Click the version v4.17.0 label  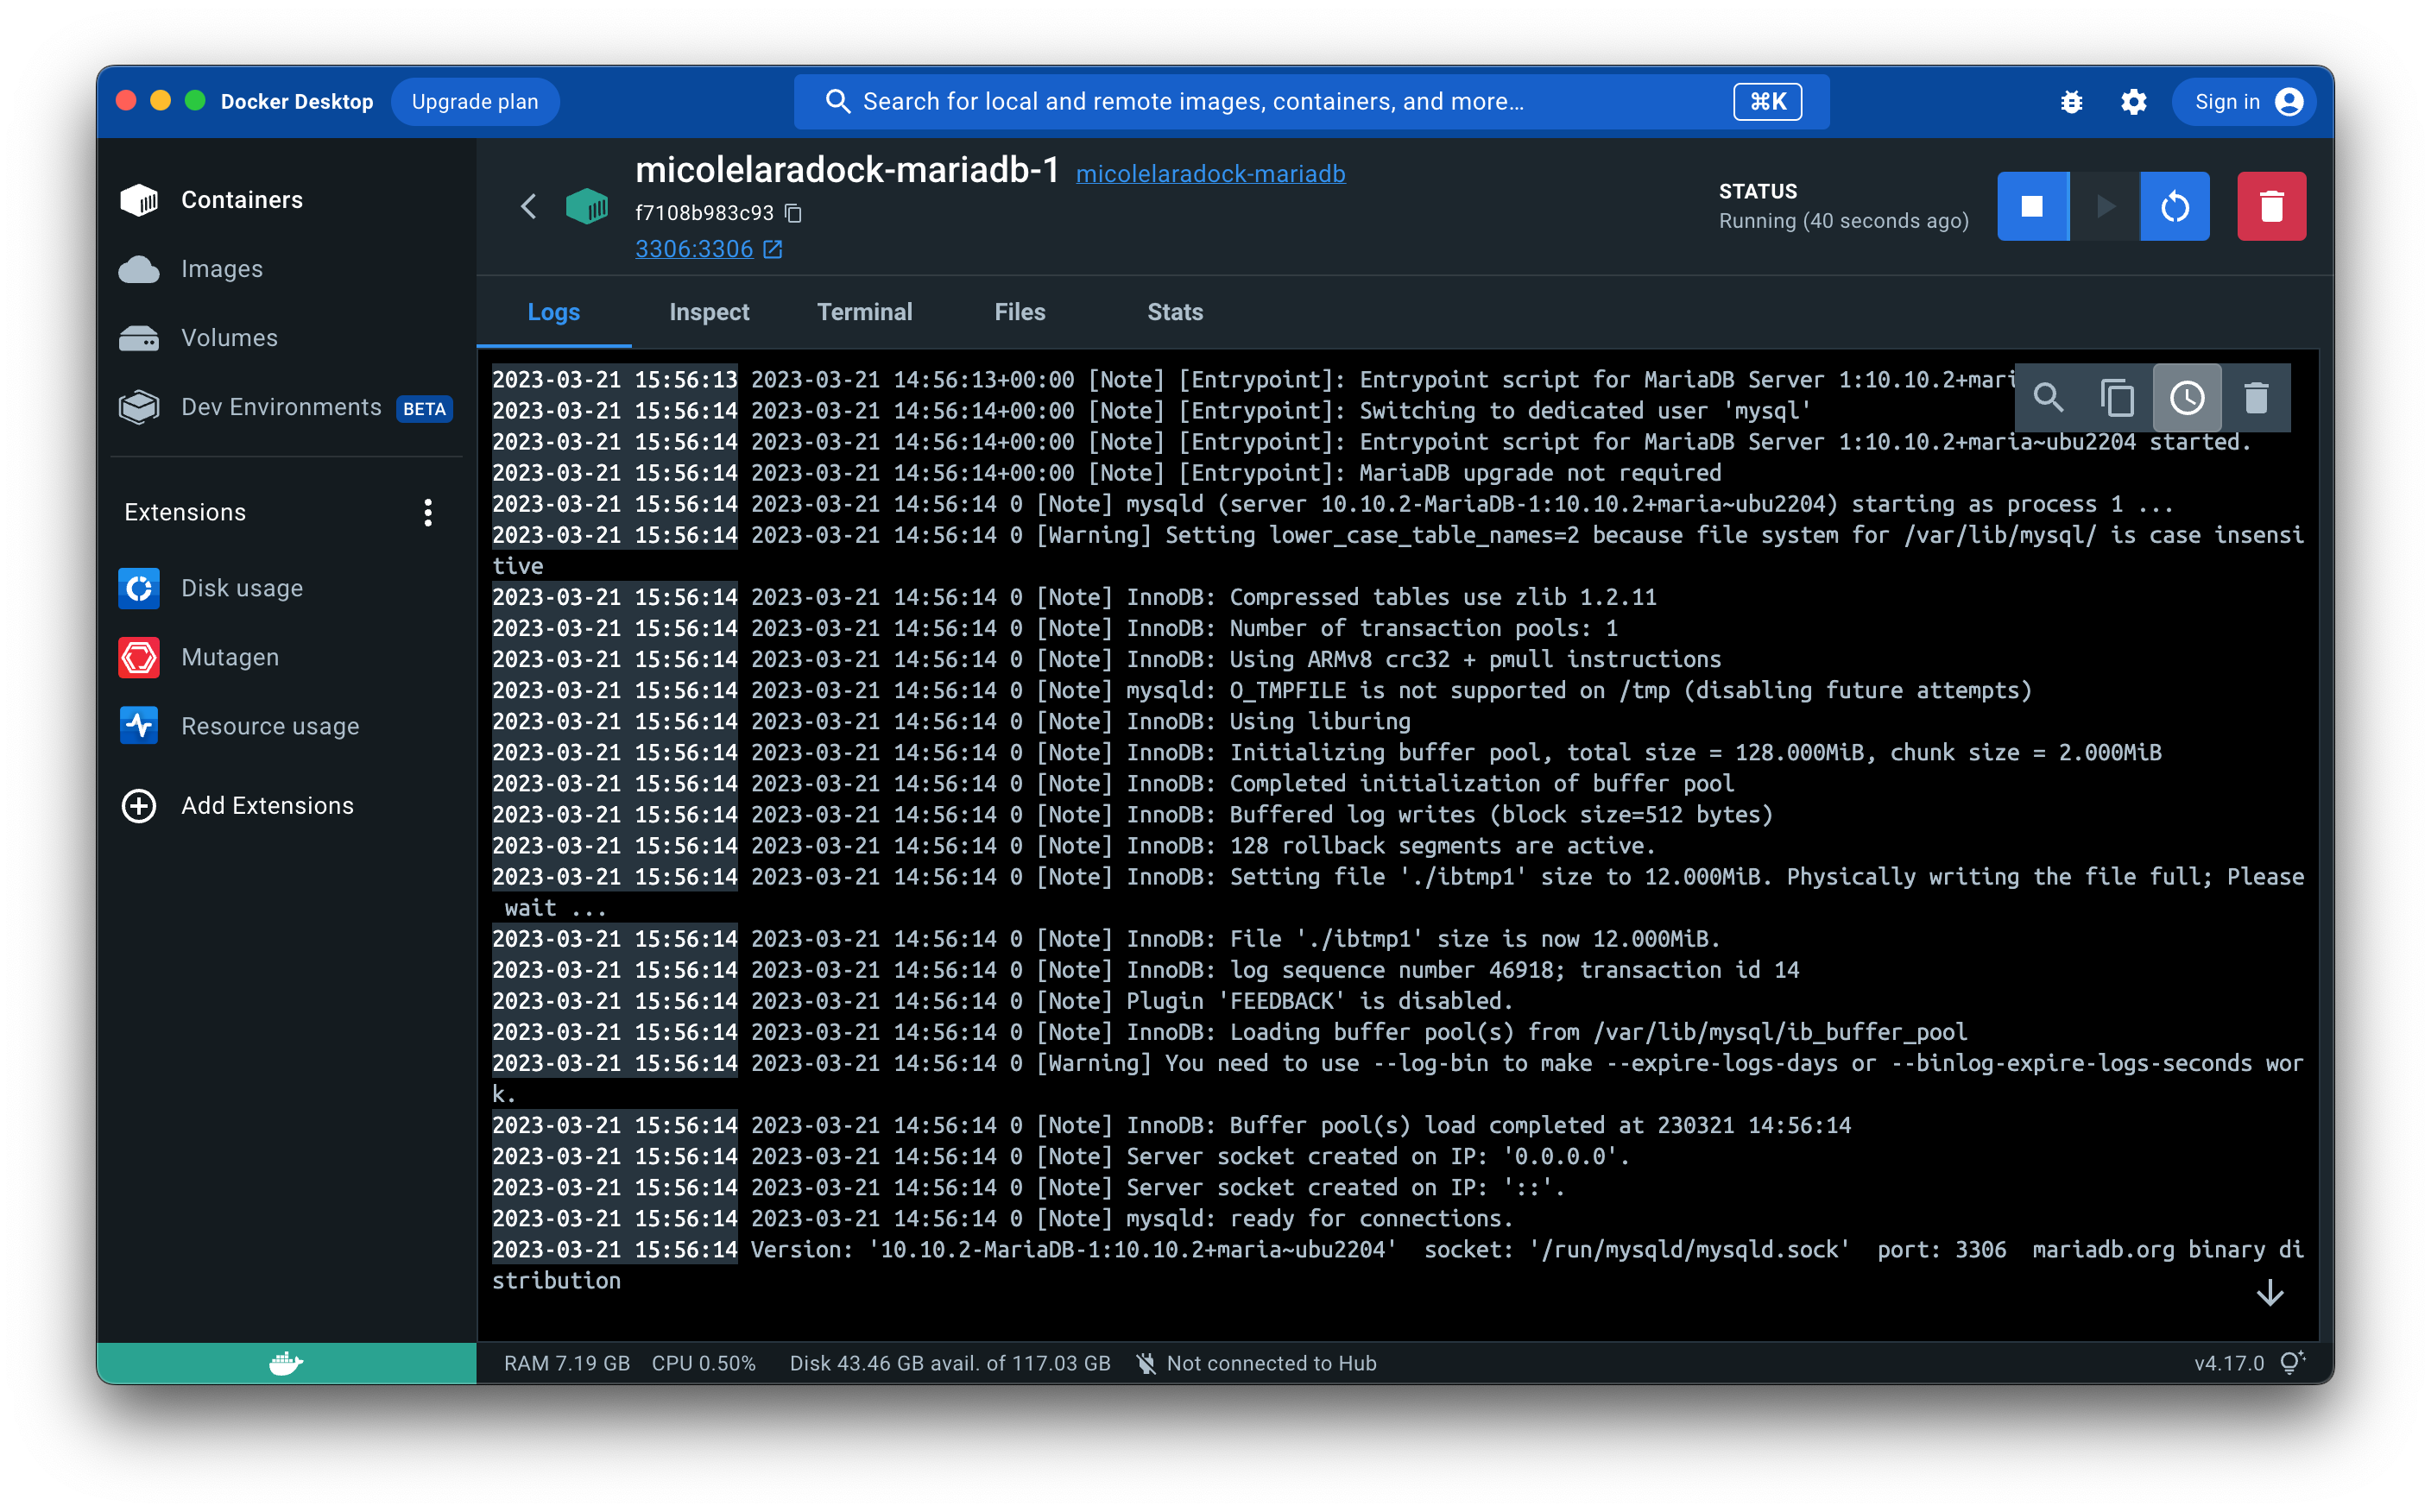[2229, 1363]
